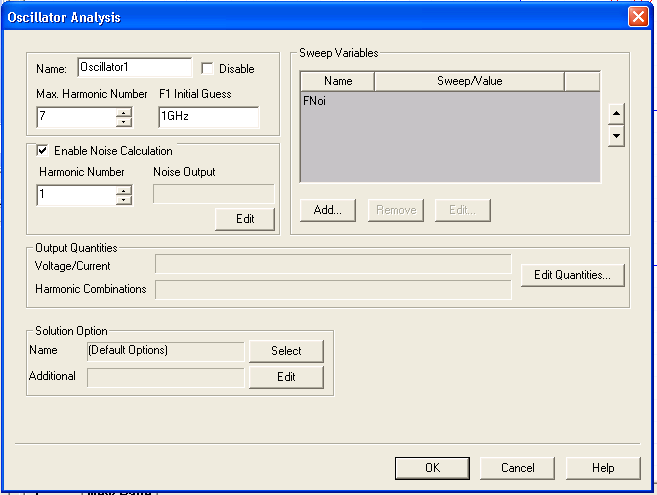The height and width of the screenshot is (495, 657).
Task: Increase Max. Harmonic Number with spinner up arrow
Action: tap(124, 113)
